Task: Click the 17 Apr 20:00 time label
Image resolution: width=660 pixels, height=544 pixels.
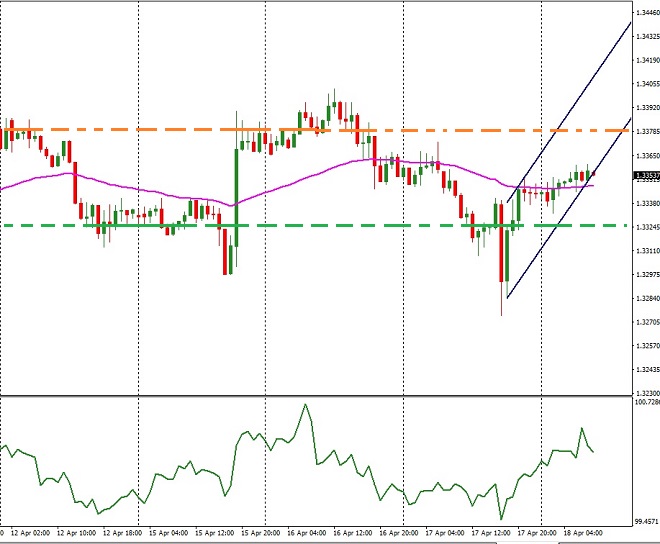Action: [x=537, y=533]
